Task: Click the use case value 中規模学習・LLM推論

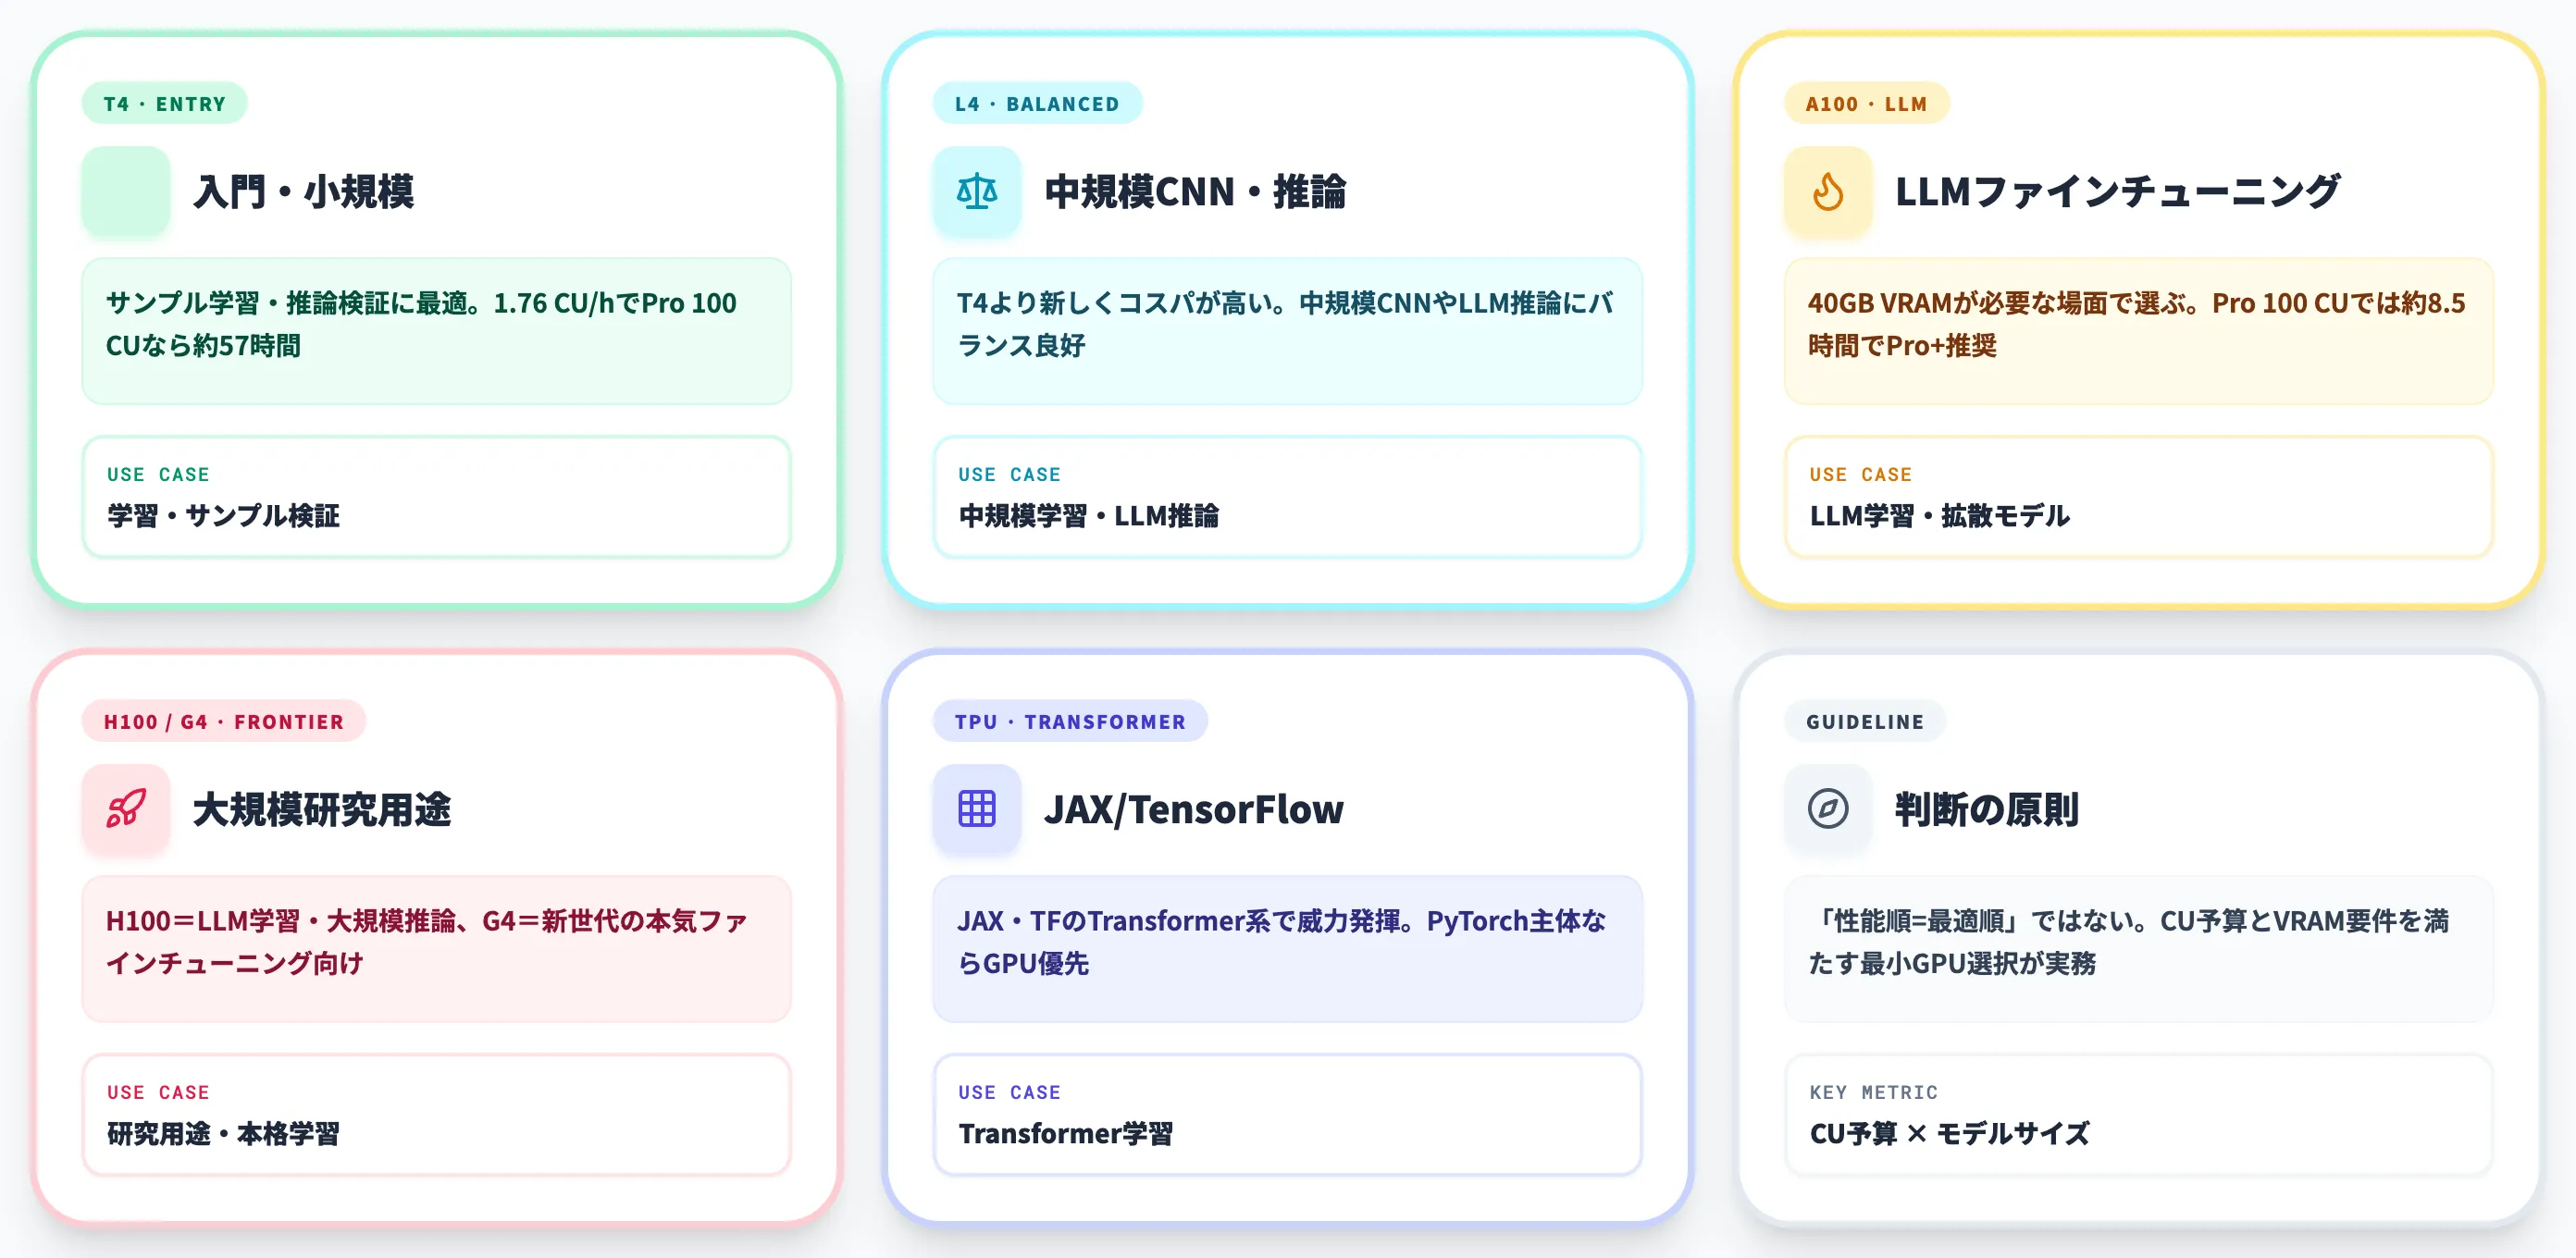Action: pyautogui.click(x=1088, y=515)
